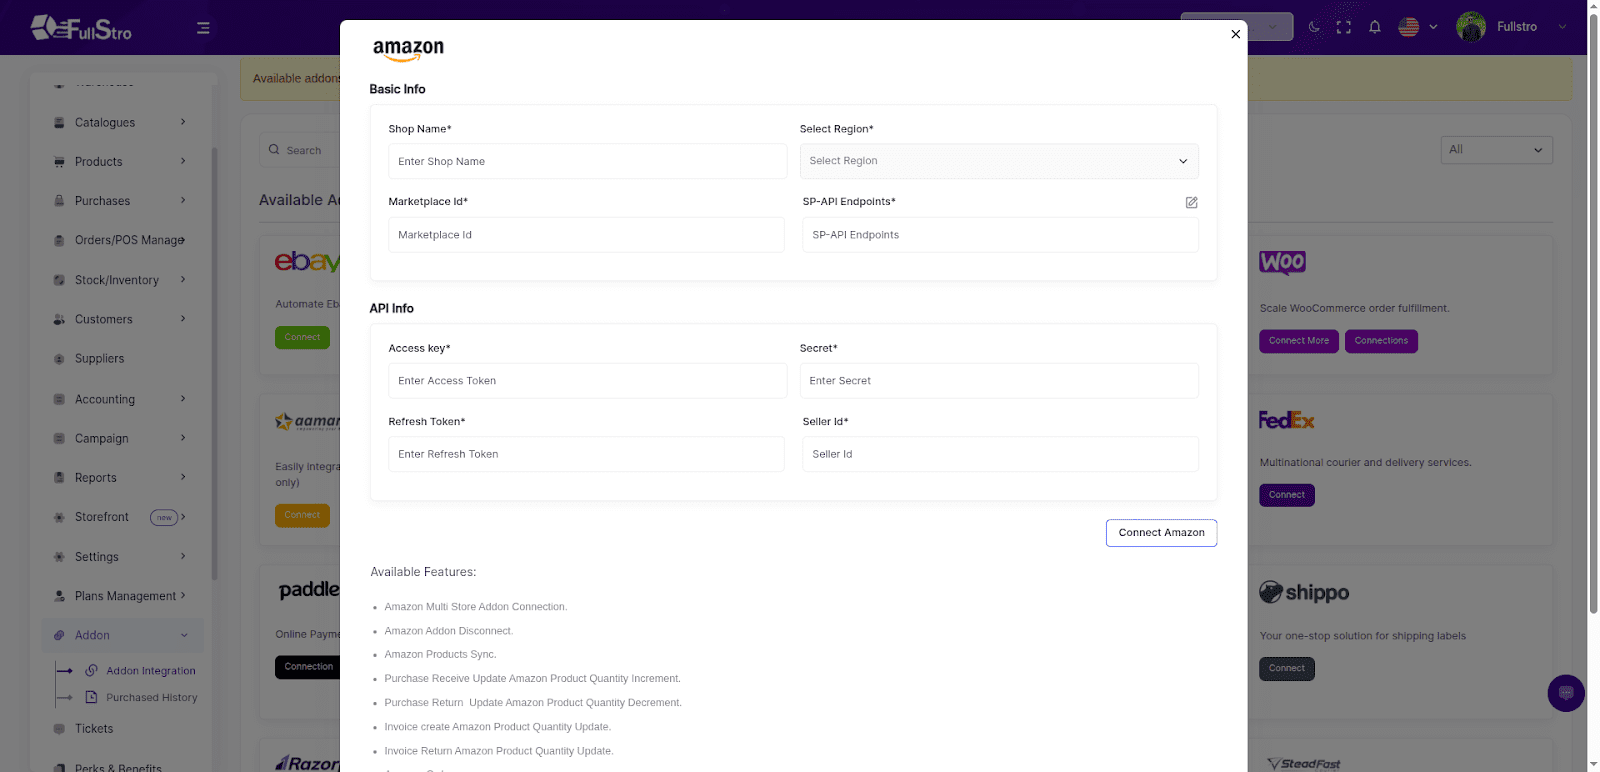Click the Purchased History document icon
Viewport: 1600px width, 772px height.
(x=91, y=697)
